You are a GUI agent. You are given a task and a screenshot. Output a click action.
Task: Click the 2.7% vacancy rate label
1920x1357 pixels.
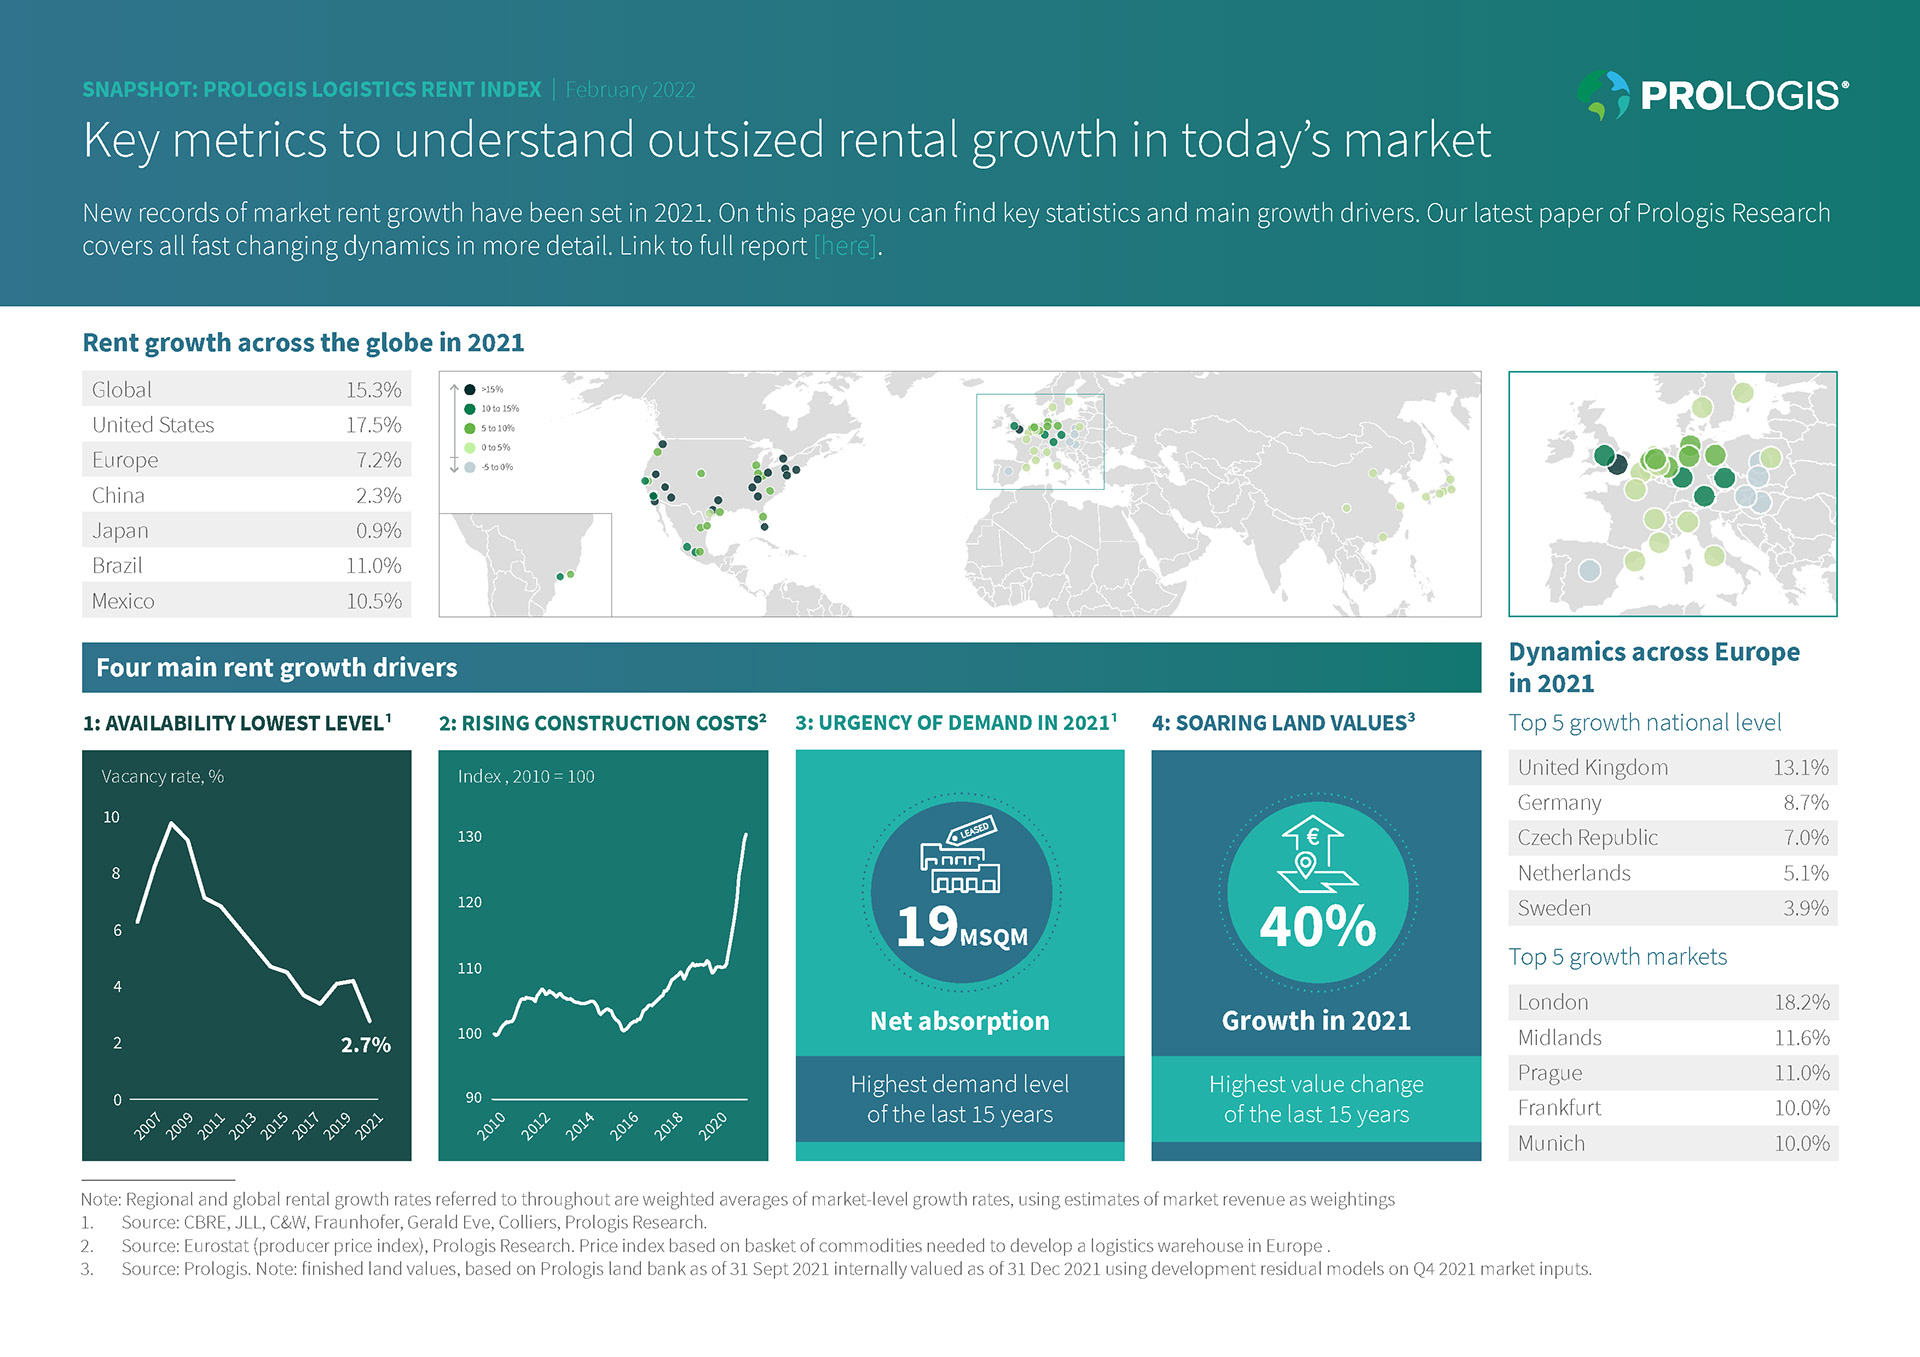pyautogui.click(x=365, y=1045)
